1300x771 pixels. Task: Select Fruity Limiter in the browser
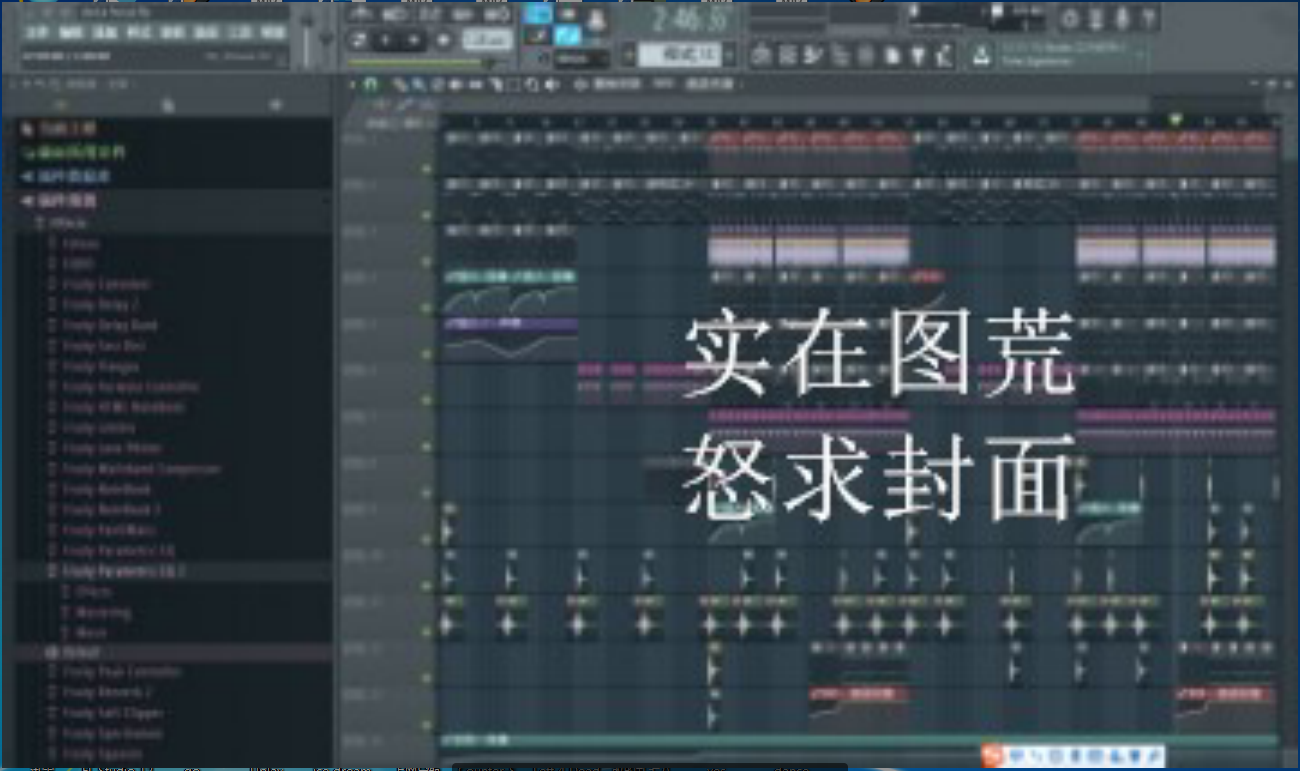click(98, 428)
